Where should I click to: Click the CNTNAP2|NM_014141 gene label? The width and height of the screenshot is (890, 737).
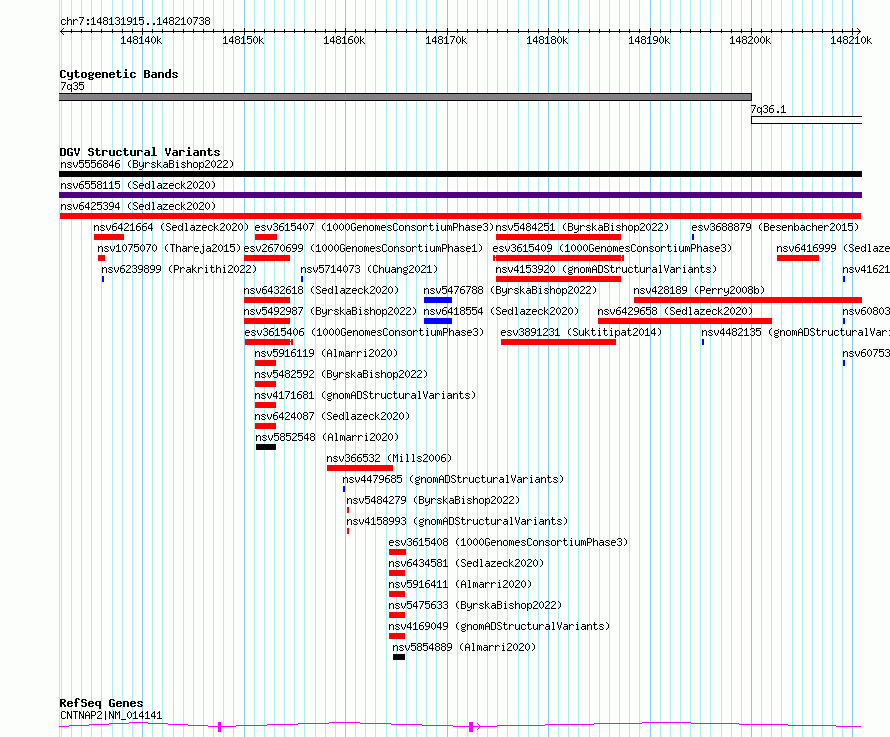tap(111, 715)
